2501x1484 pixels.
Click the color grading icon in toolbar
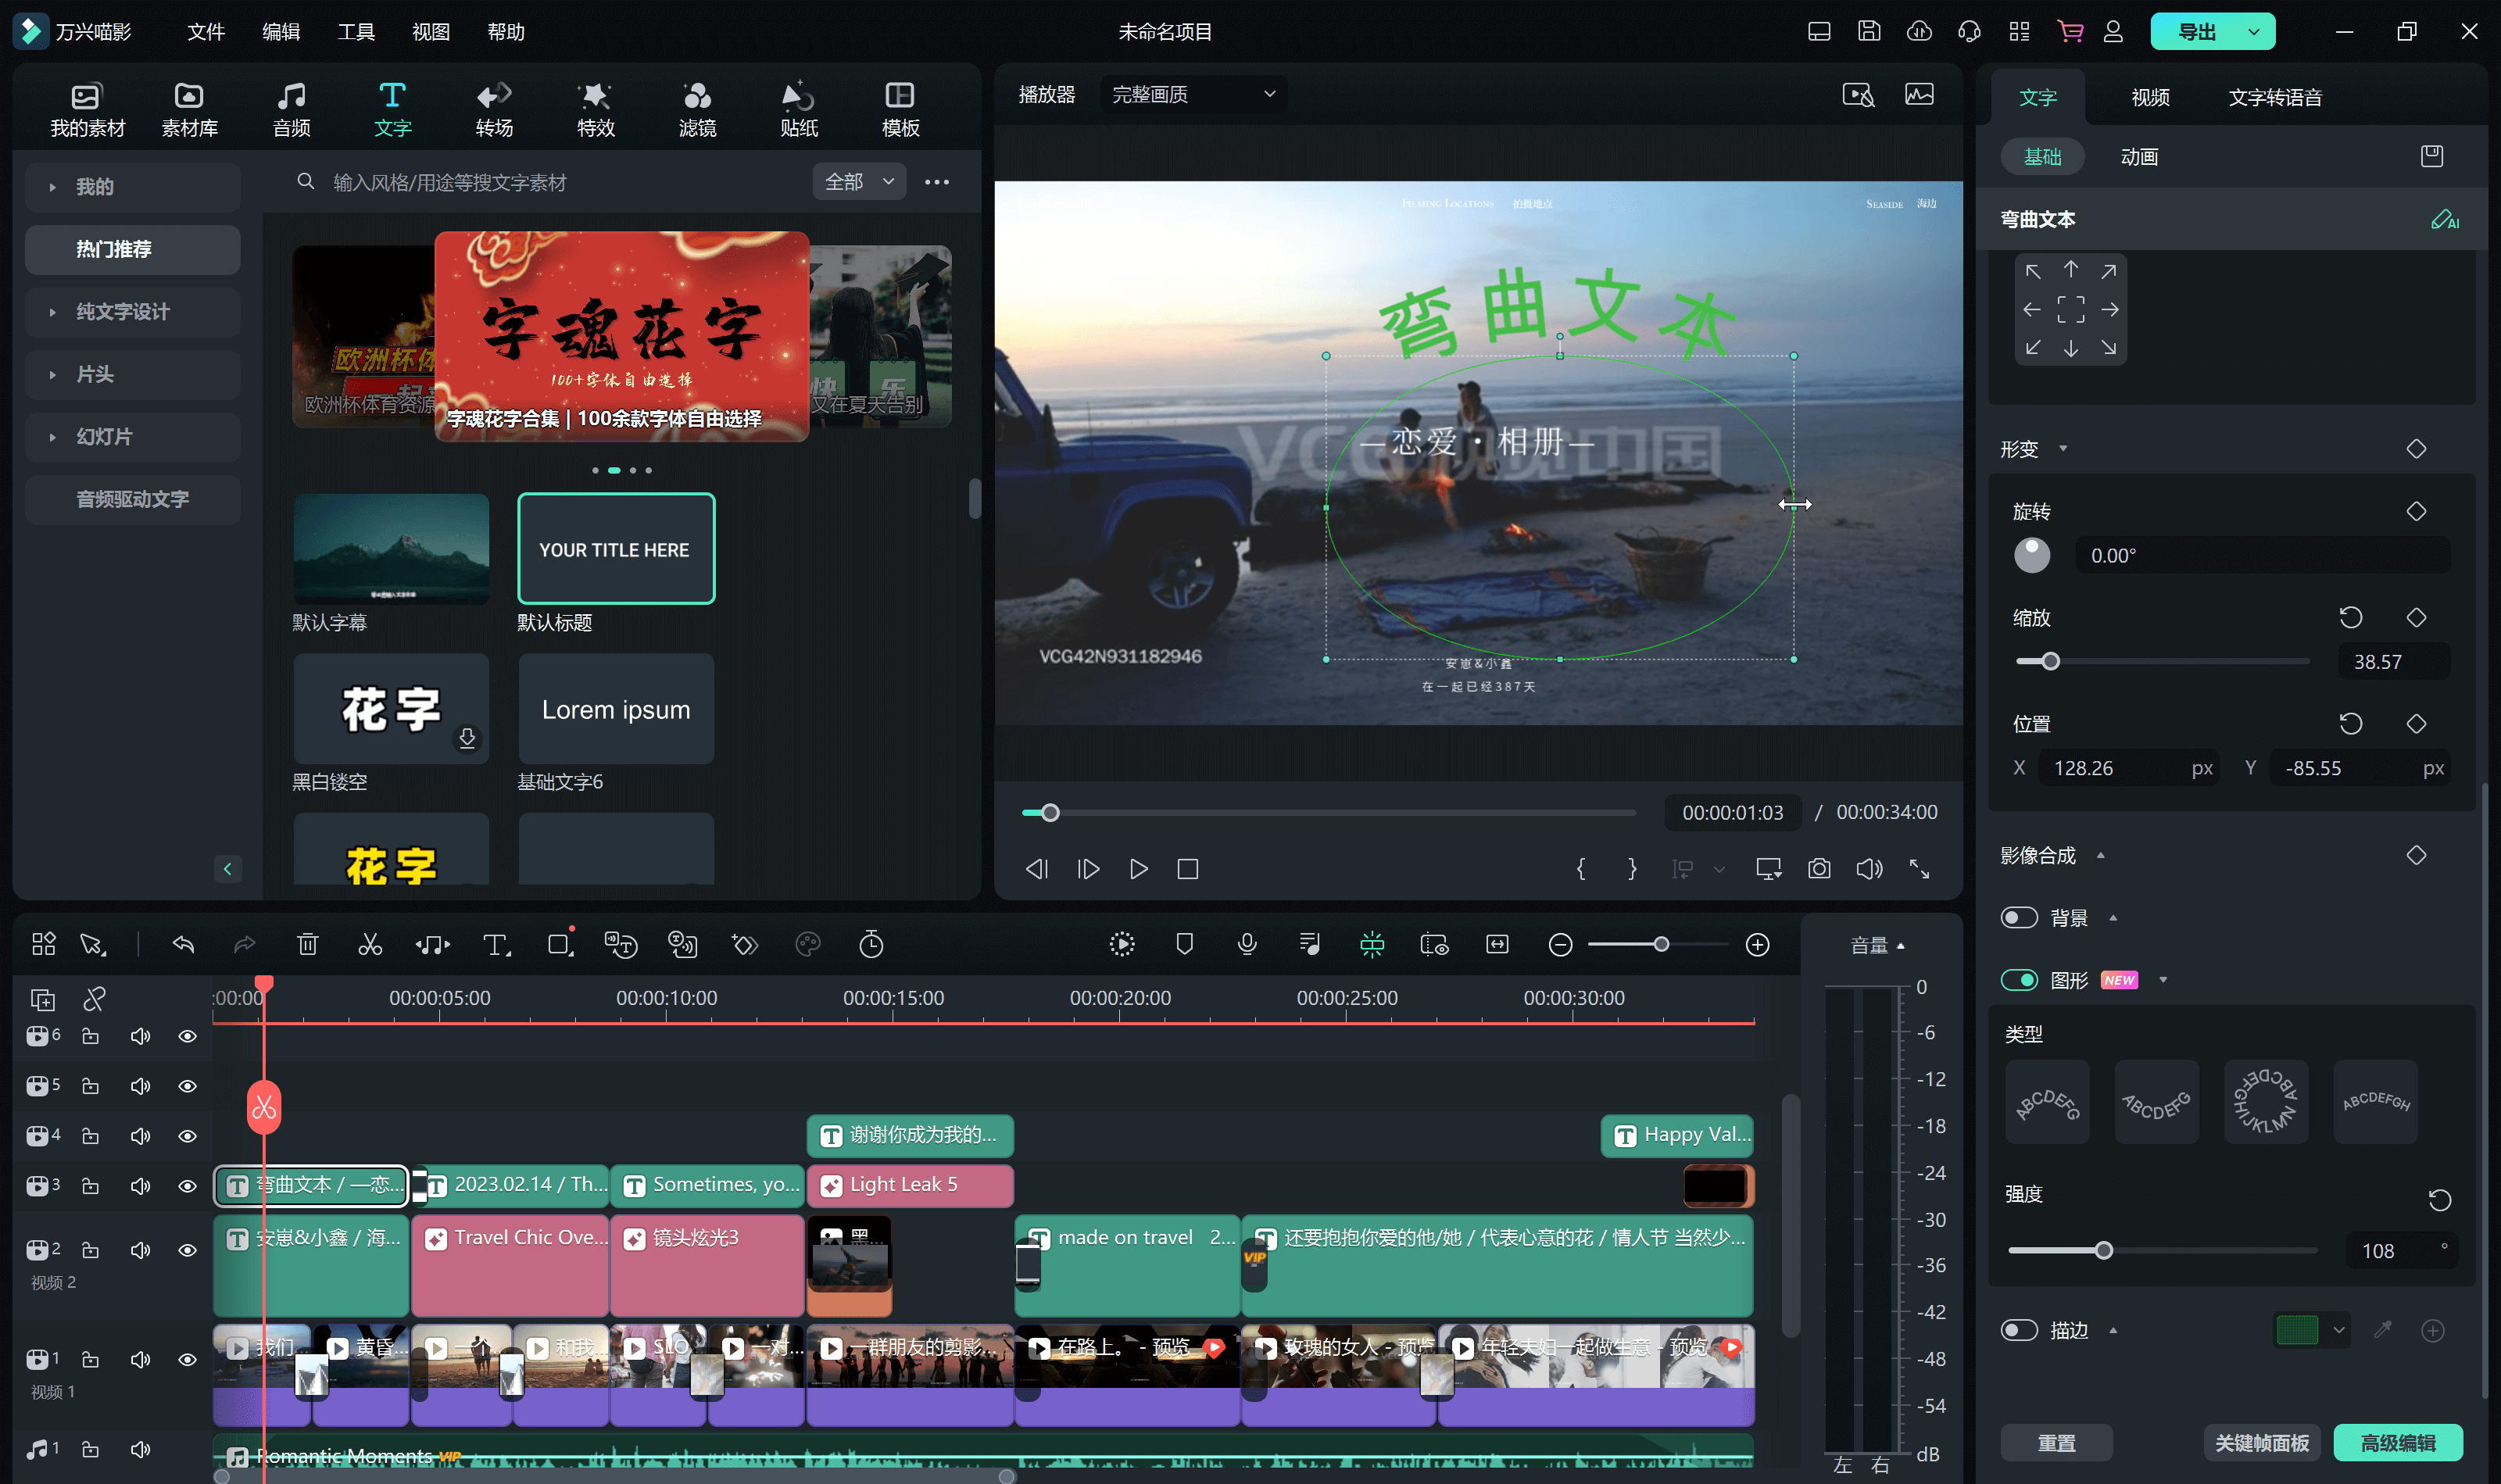click(x=807, y=943)
